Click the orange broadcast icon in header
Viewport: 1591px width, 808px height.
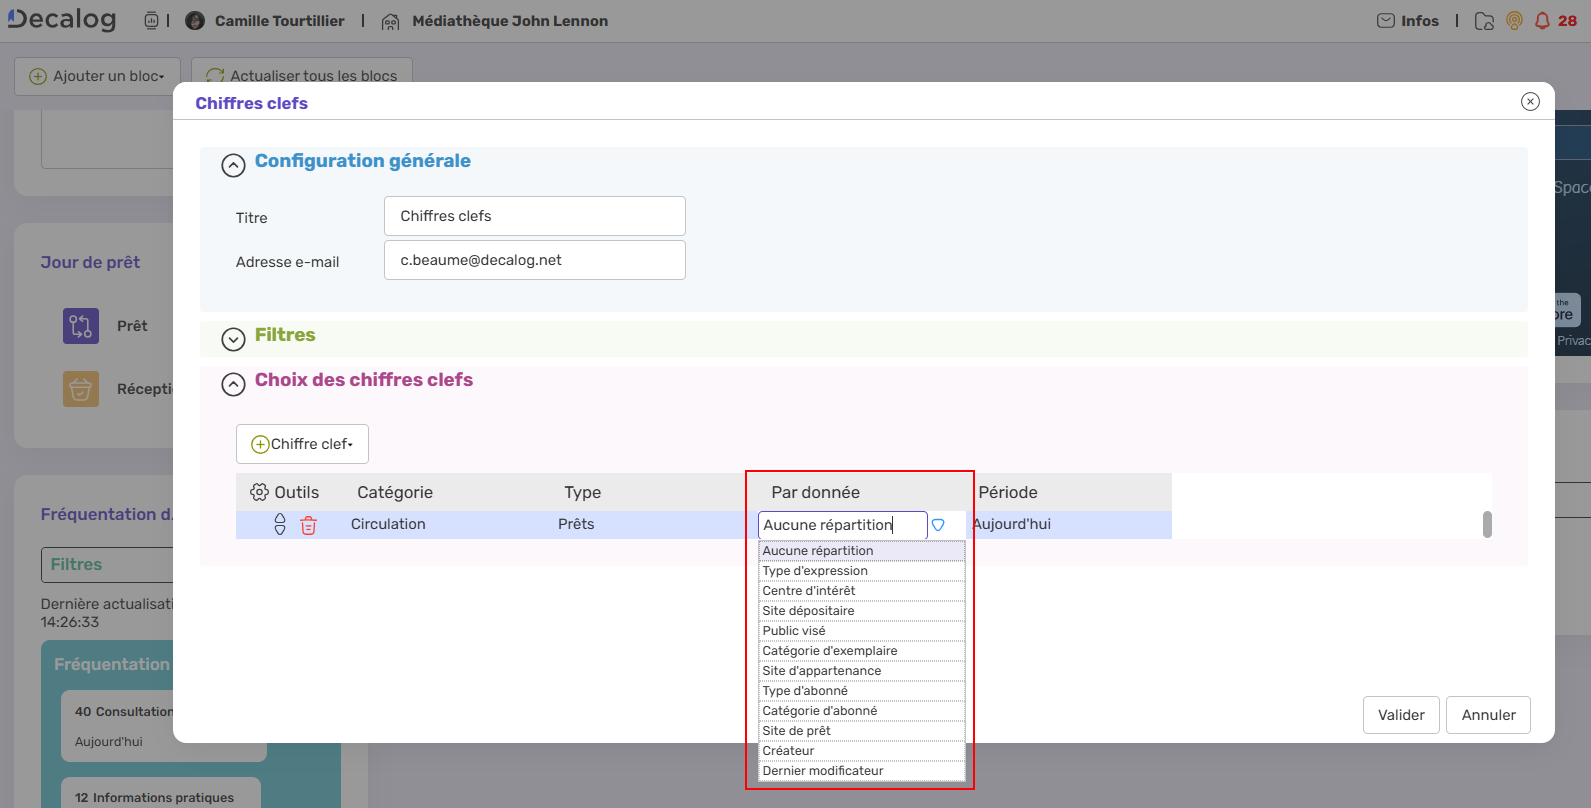tap(1514, 21)
